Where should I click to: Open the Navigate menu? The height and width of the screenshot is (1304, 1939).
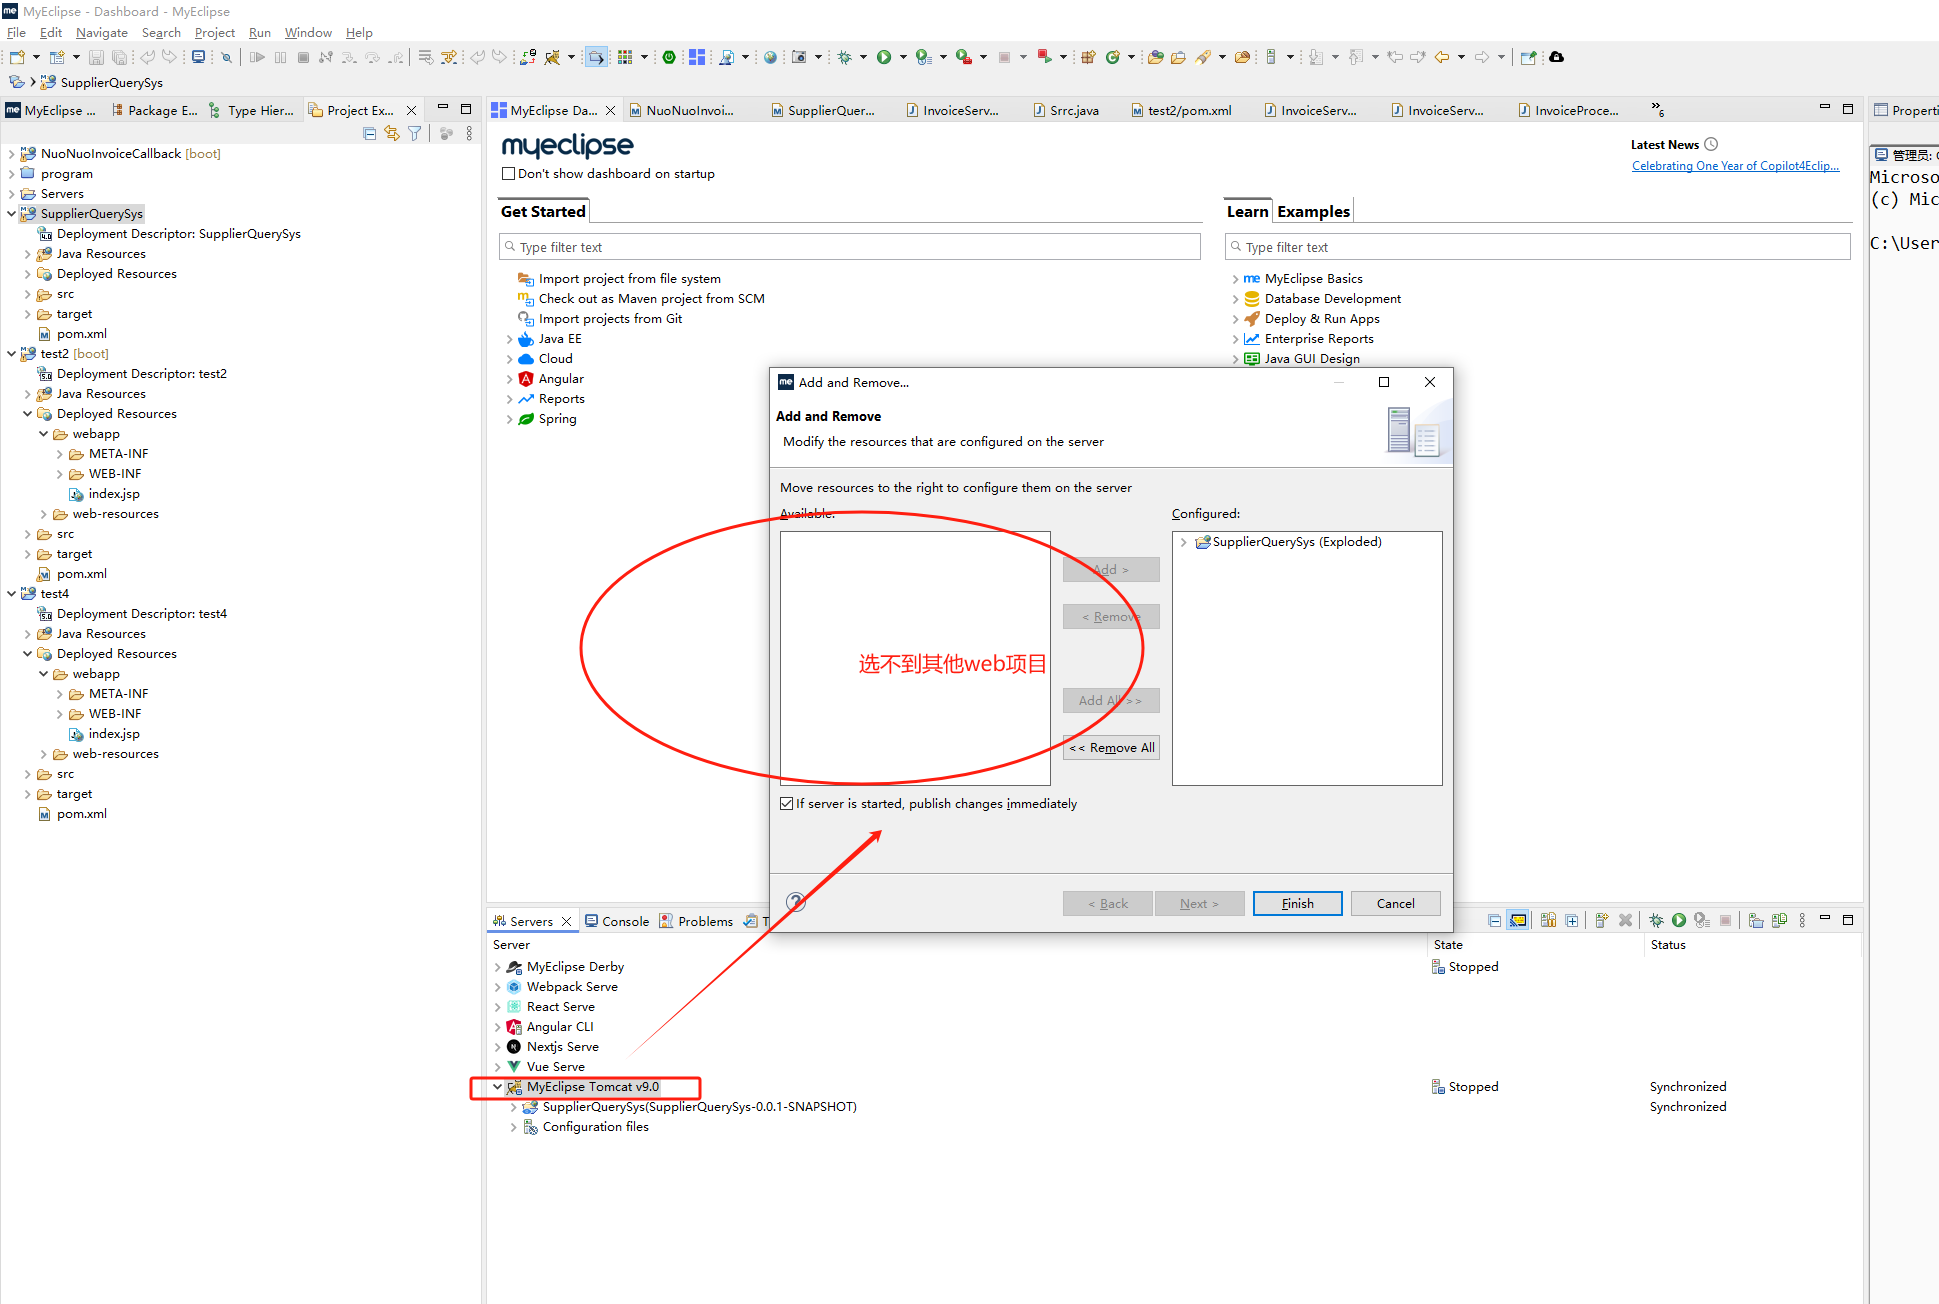(101, 33)
